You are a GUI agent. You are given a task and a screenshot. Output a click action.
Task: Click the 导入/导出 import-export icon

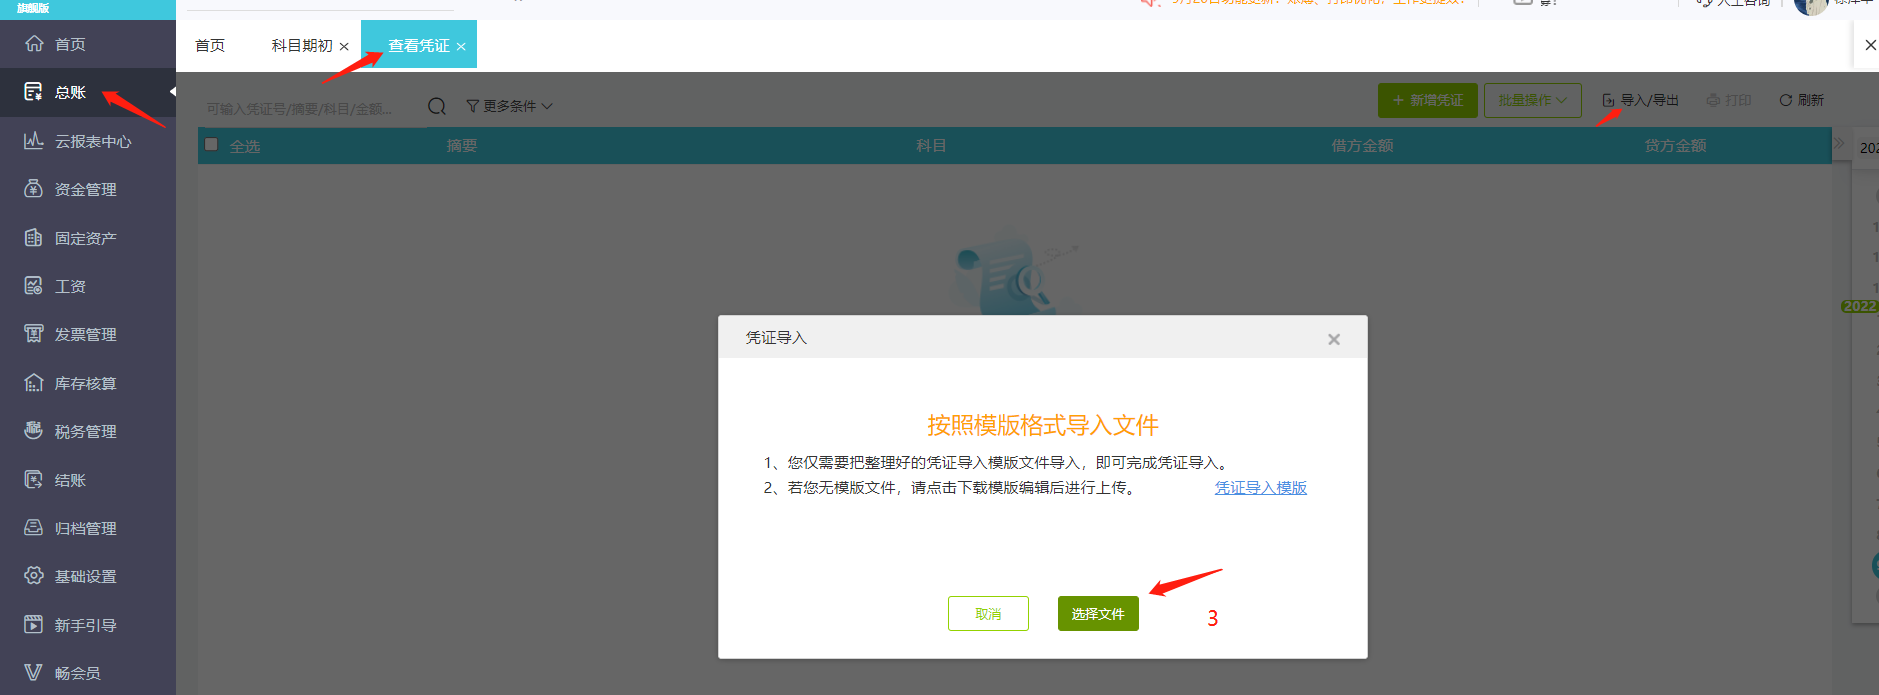click(1608, 100)
